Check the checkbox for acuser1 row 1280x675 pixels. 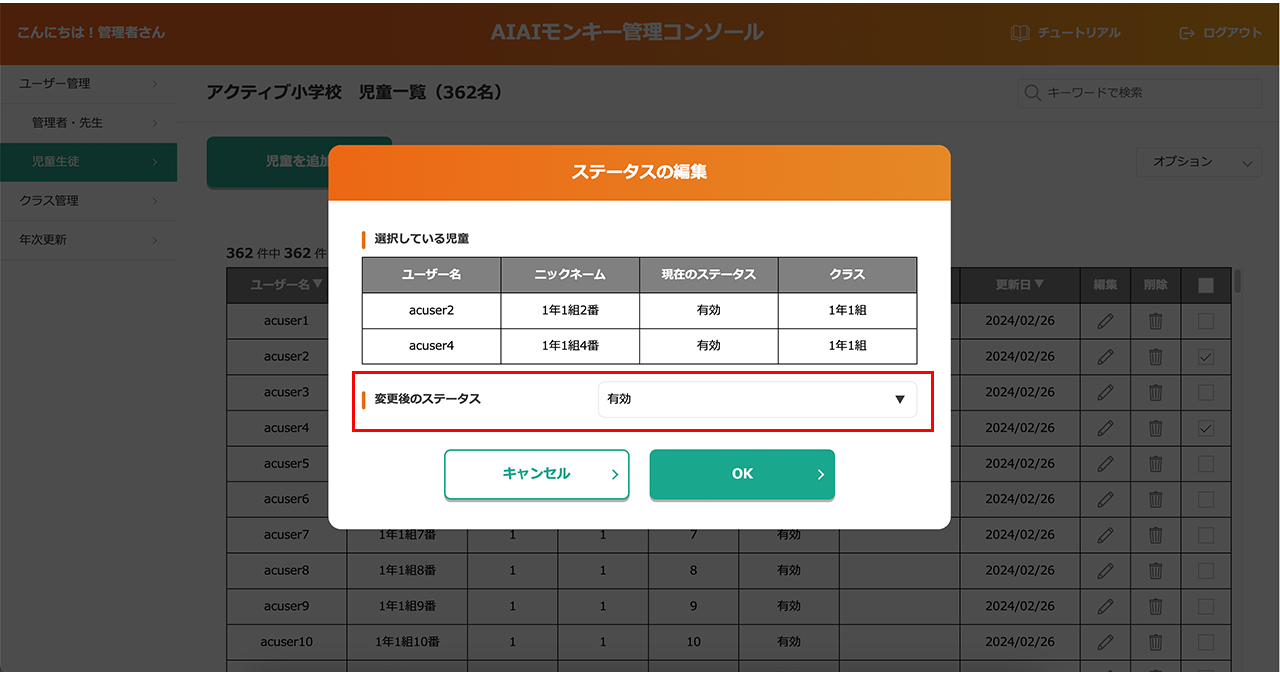pyautogui.click(x=1206, y=321)
